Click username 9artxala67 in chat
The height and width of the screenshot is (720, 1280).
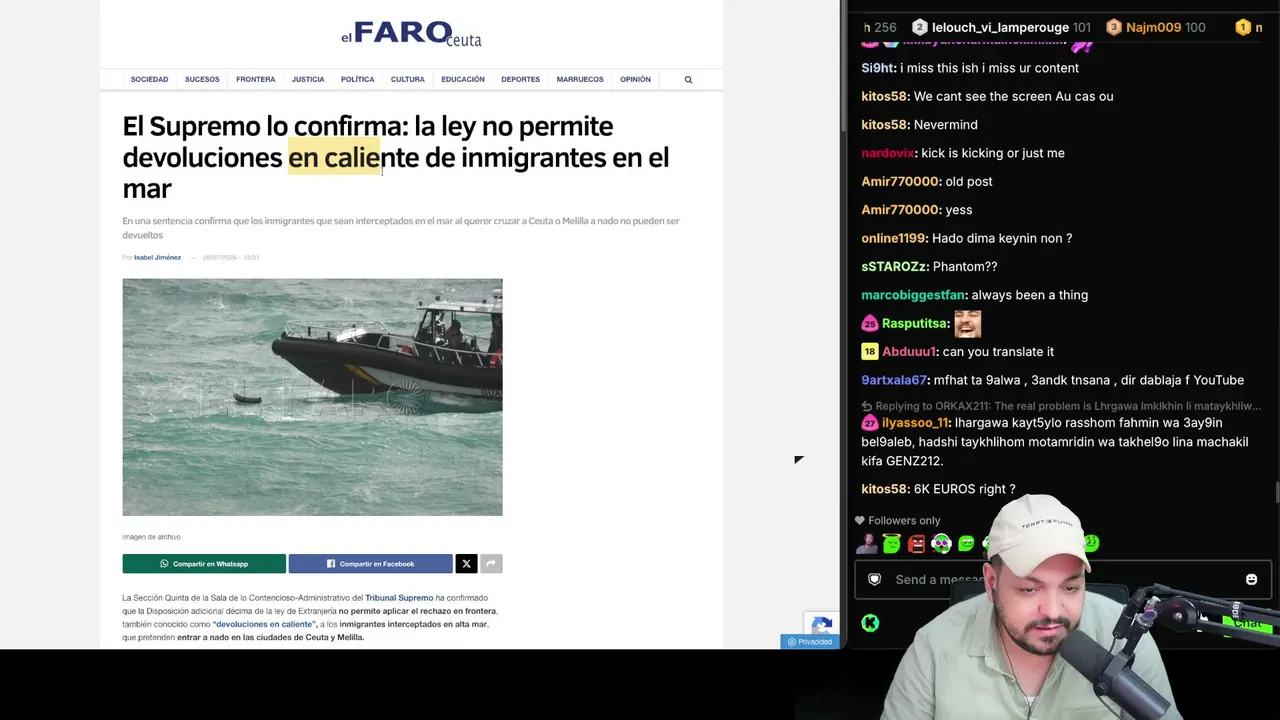tap(894, 380)
